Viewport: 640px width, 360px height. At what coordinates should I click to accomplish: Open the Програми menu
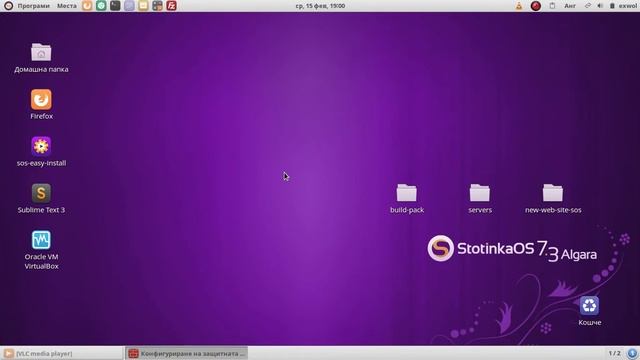tap(33, 6)
